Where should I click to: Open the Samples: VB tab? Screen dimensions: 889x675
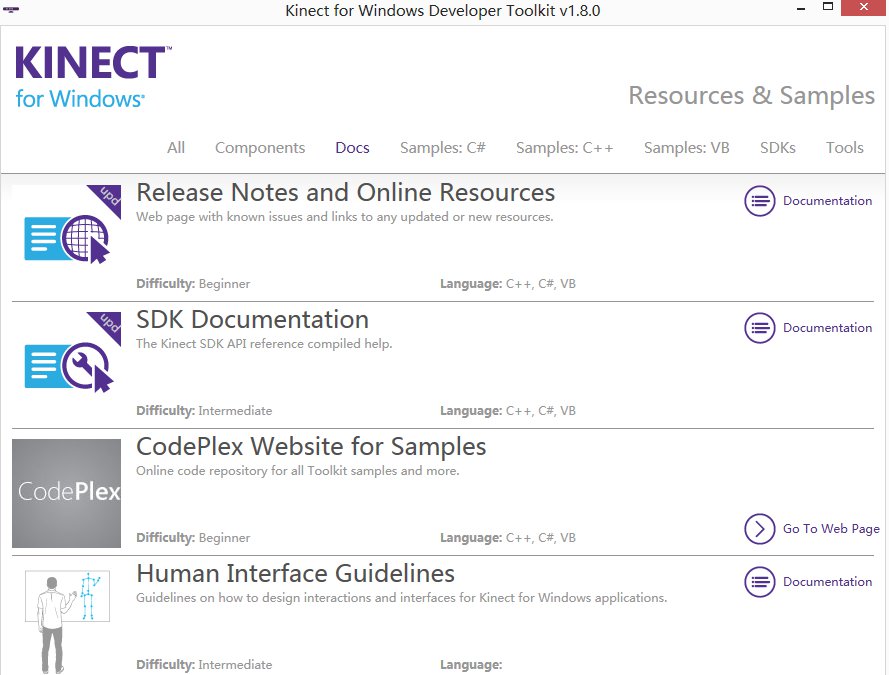tap(686, 147)
